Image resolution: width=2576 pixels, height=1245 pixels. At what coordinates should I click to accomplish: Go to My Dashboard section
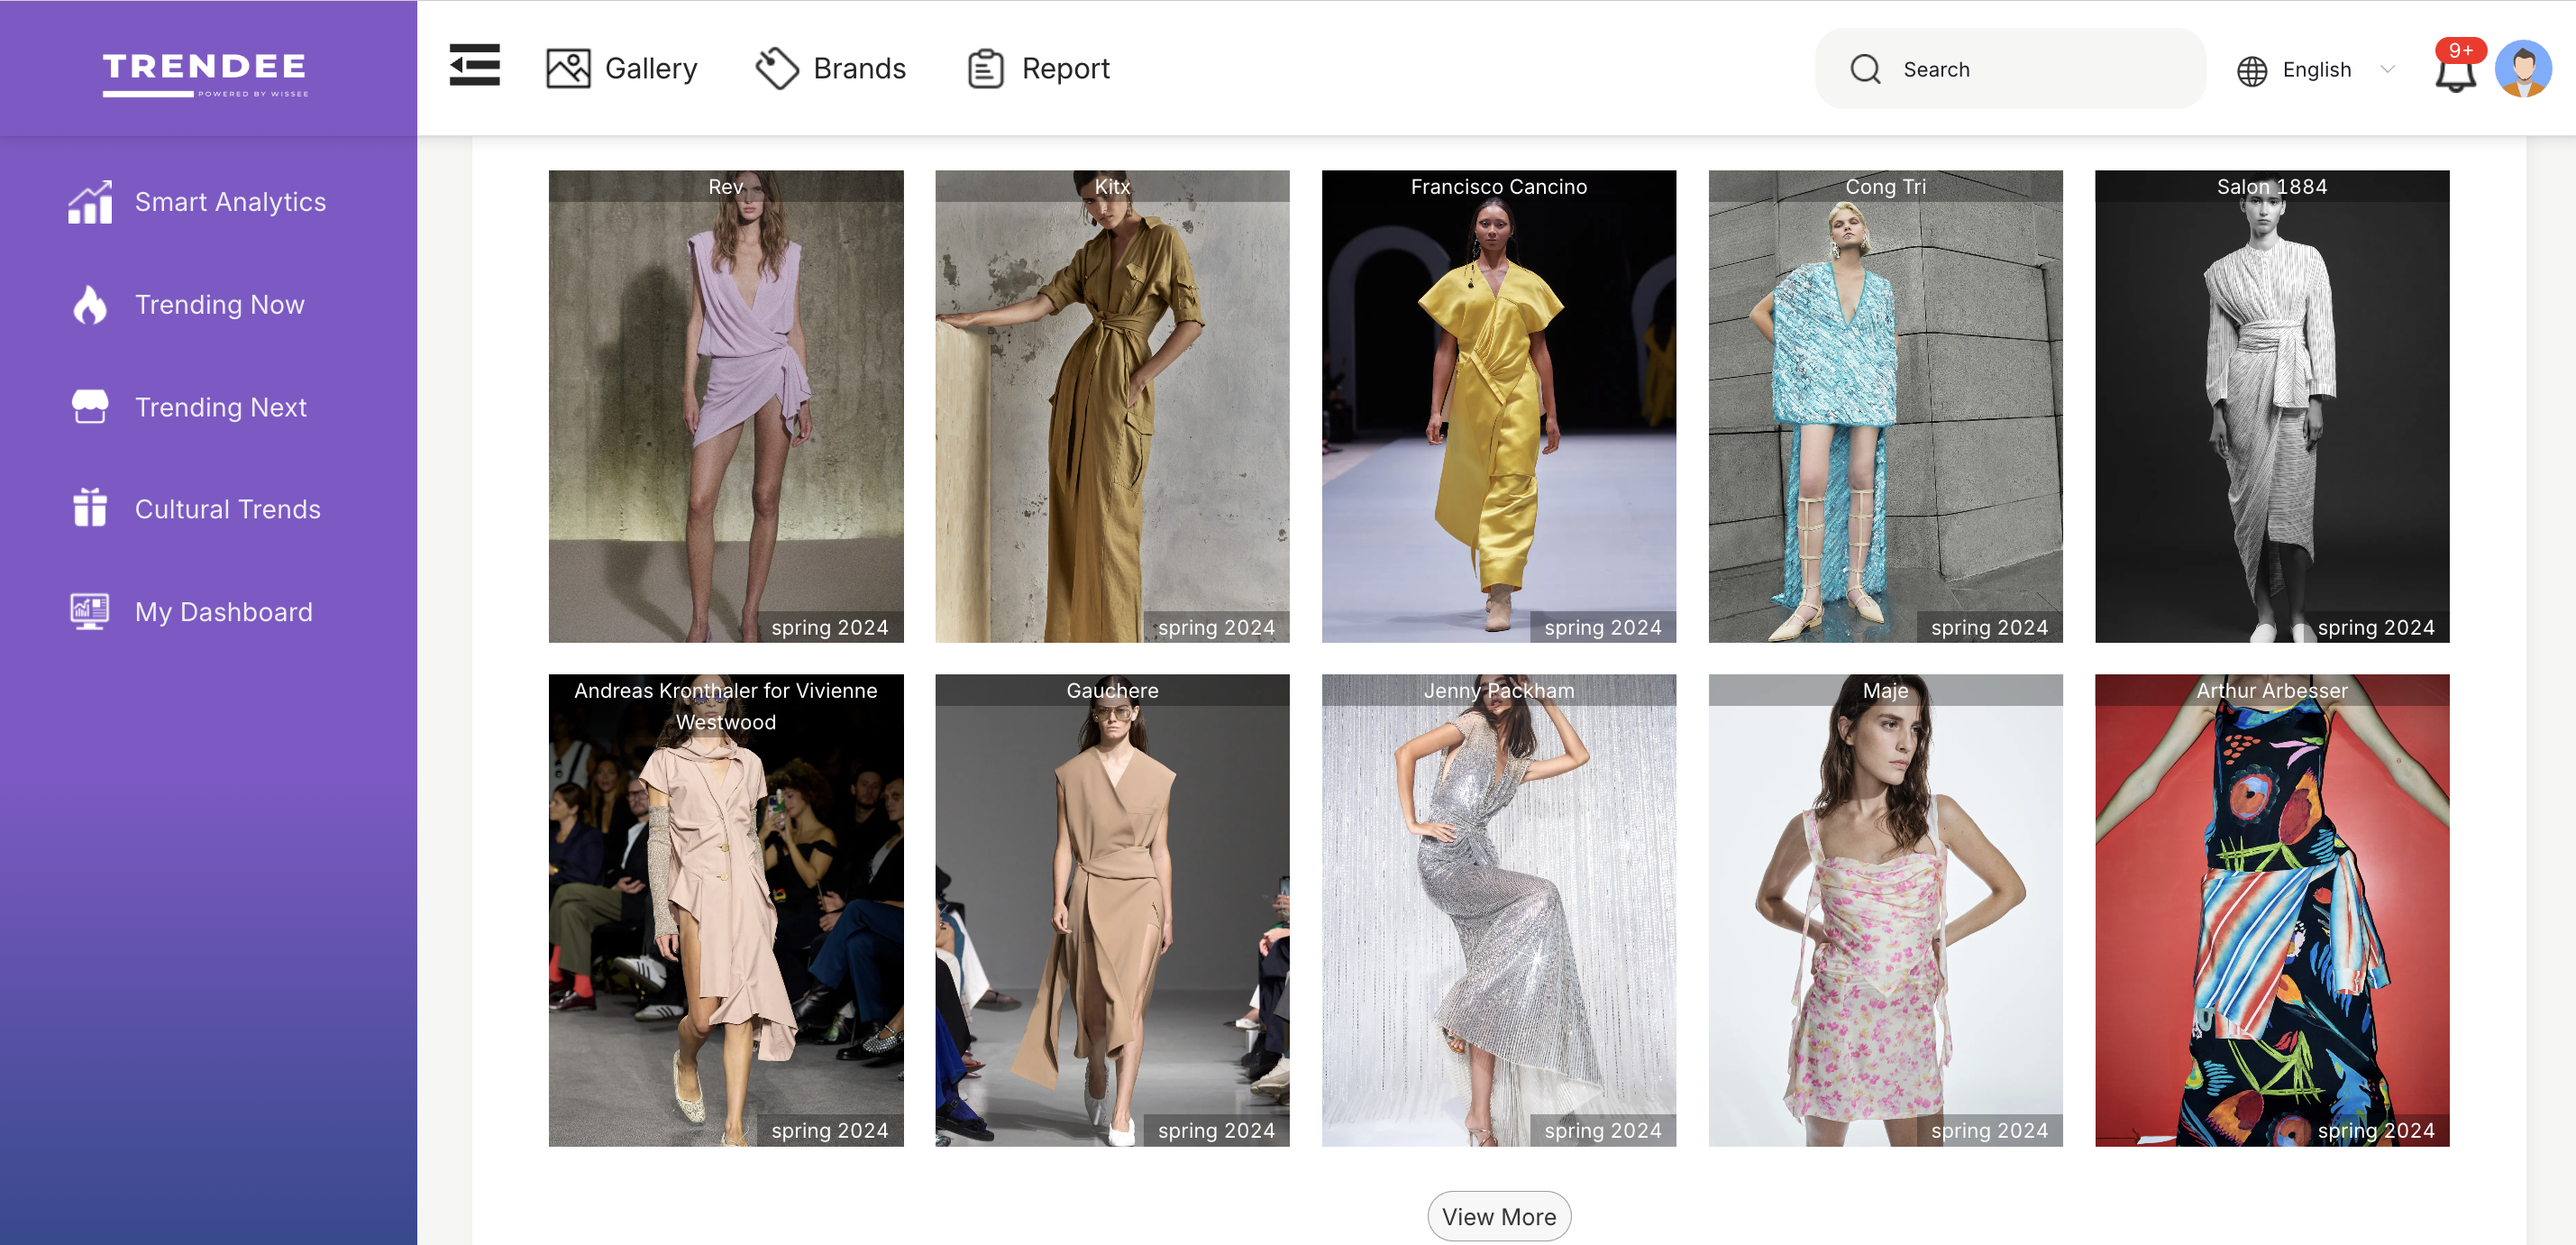pyautogui.click(x=192, y=612)
